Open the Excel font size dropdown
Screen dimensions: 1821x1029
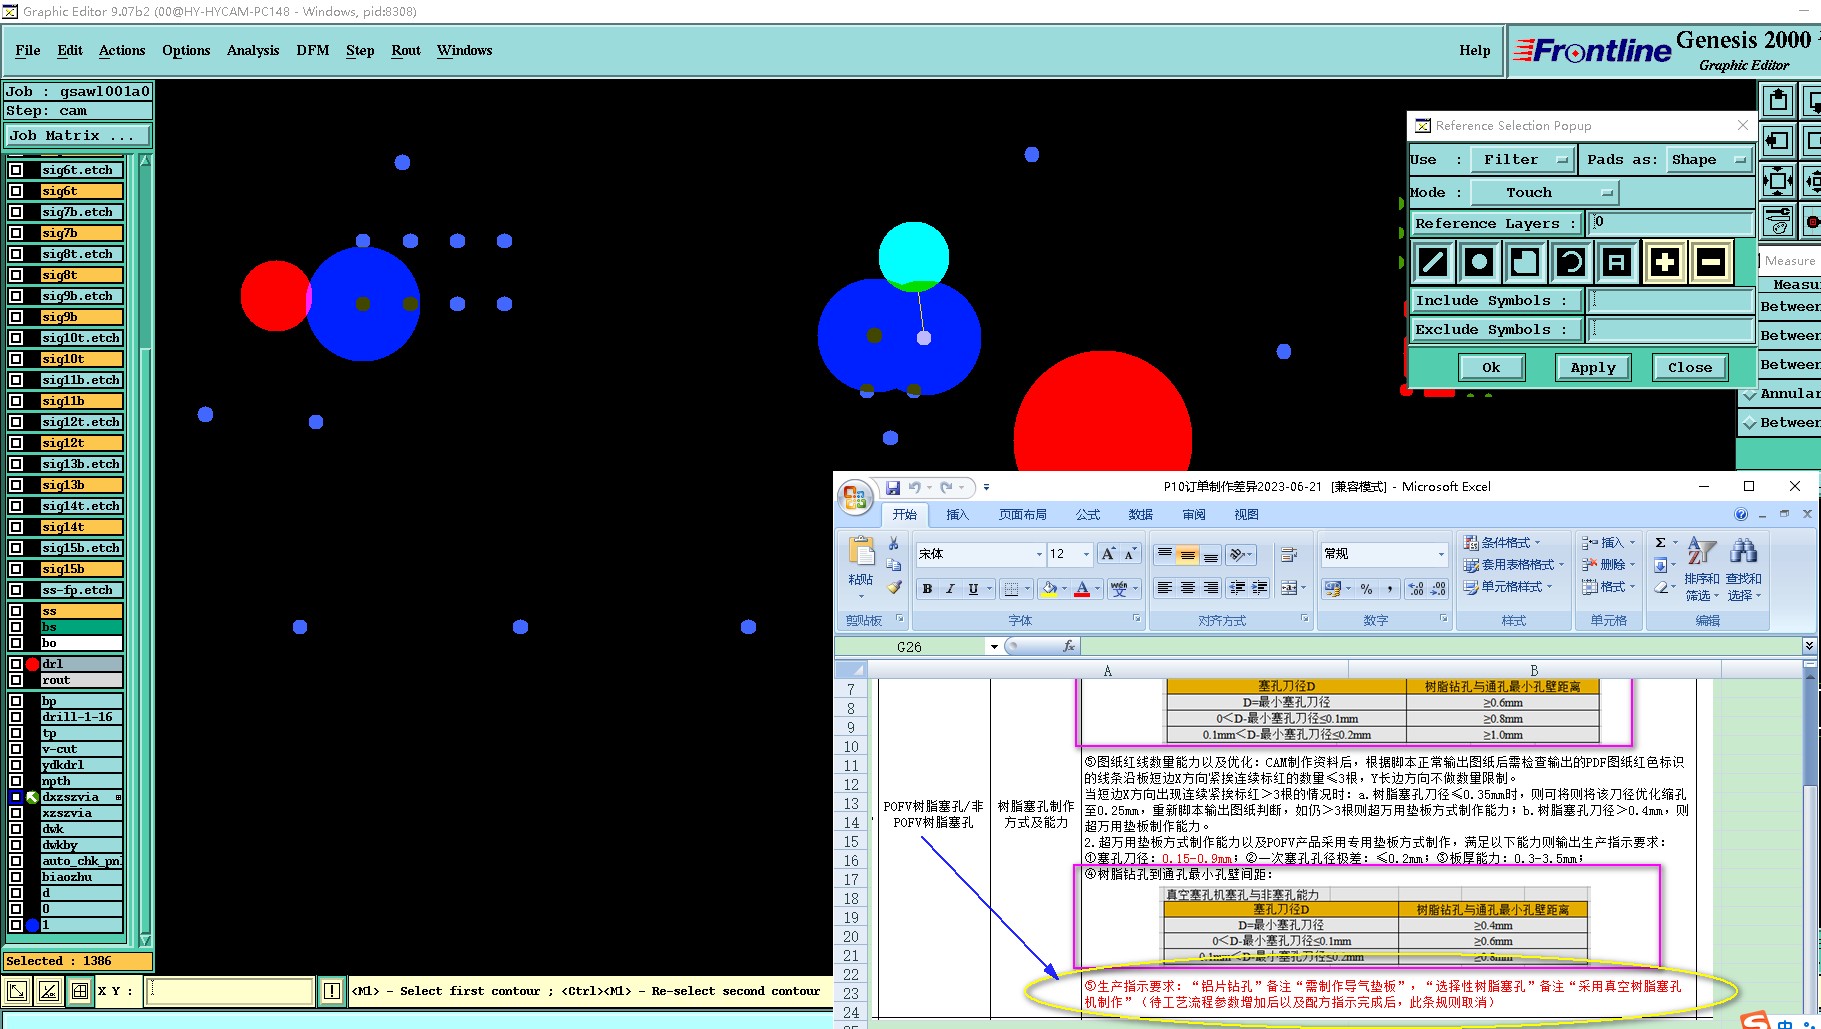[1087, 554]
